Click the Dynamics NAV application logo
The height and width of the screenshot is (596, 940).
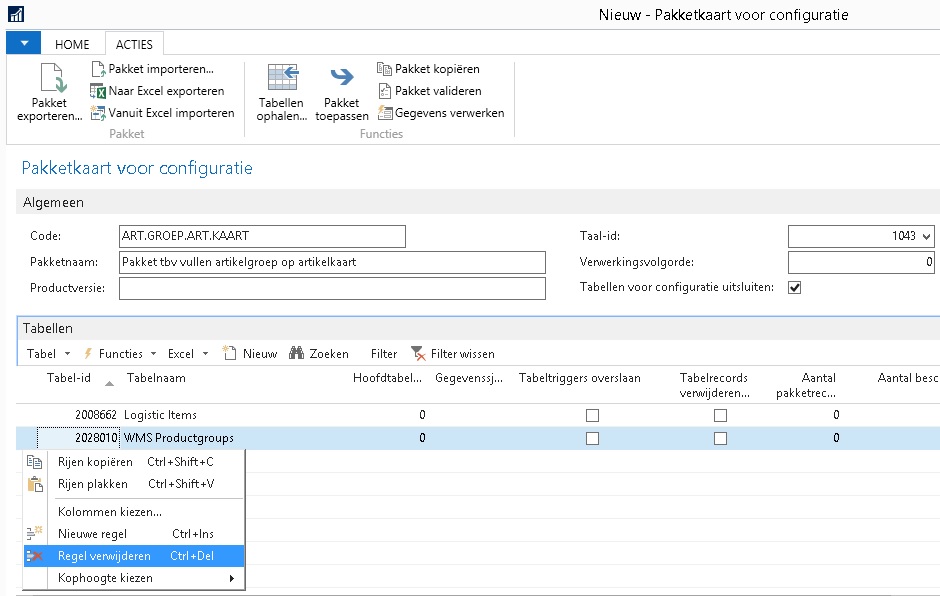(x=16, y=14)
